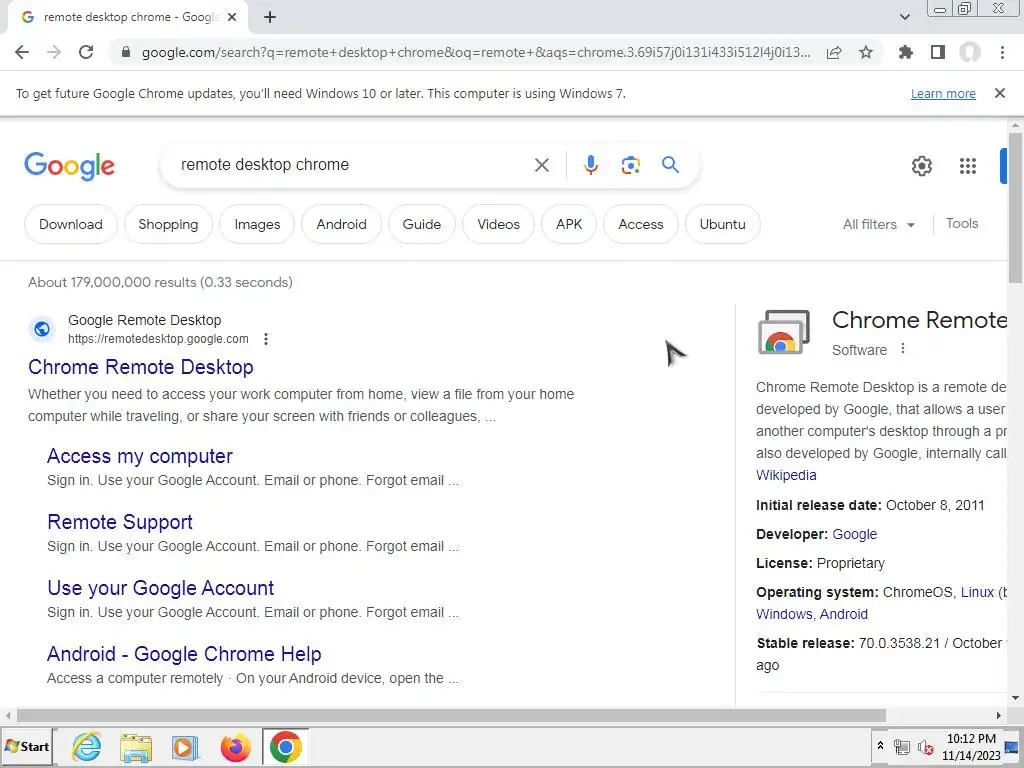Select the Android filter chip

(342, 224)
